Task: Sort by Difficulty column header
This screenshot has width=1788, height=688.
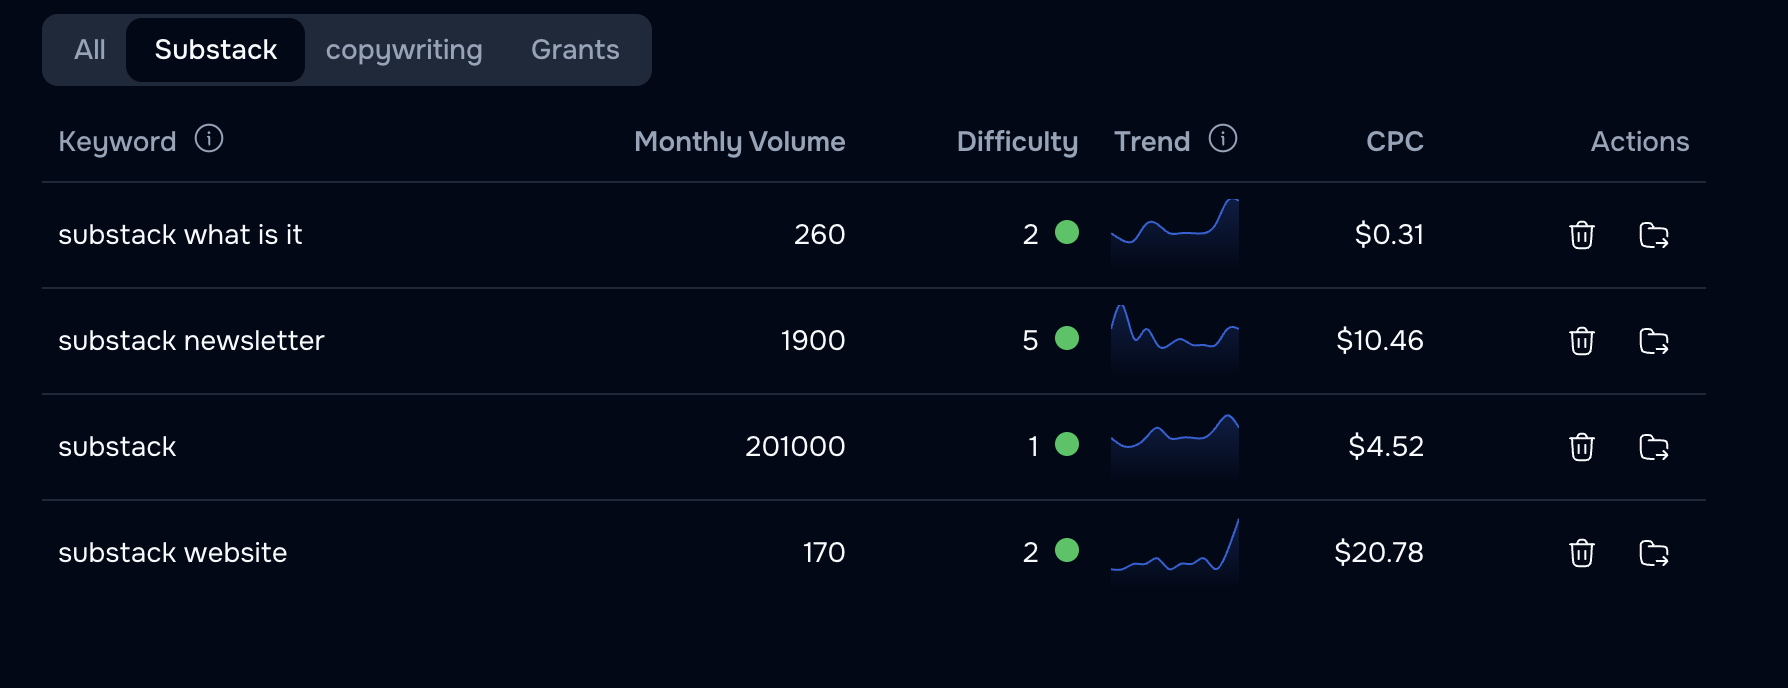Action: tap(1017, 142)
